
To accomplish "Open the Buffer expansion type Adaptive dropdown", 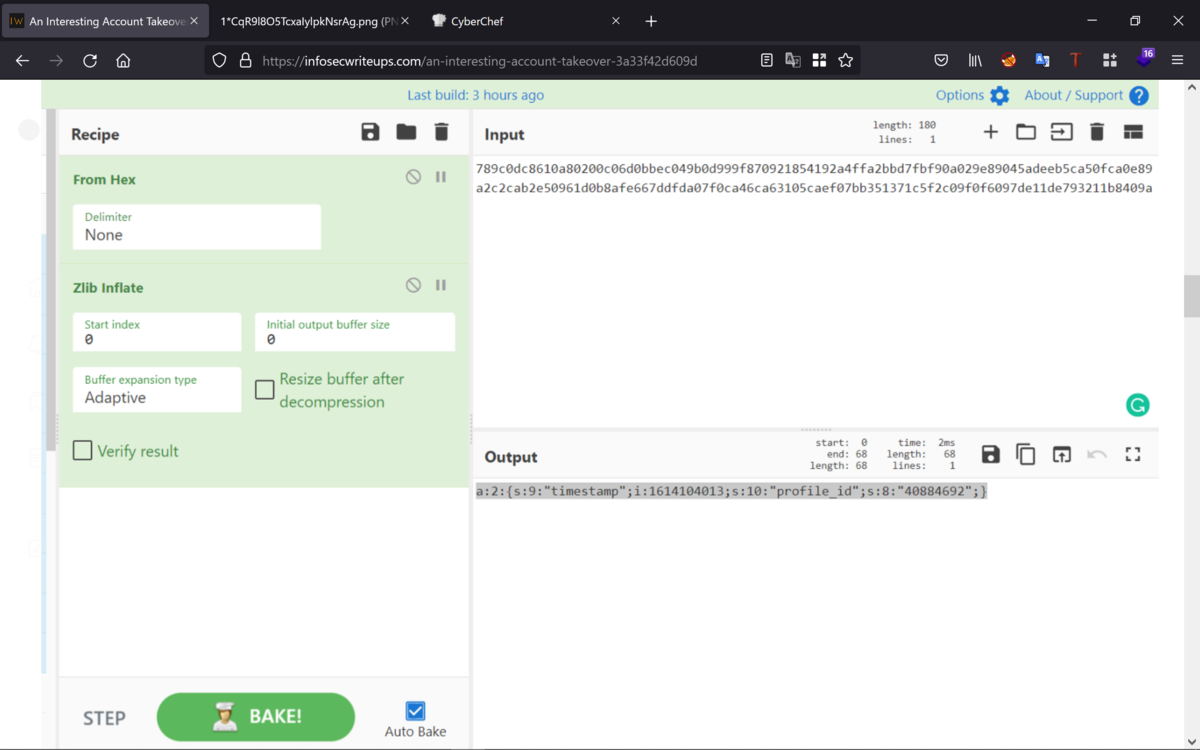I will (157, 390).
